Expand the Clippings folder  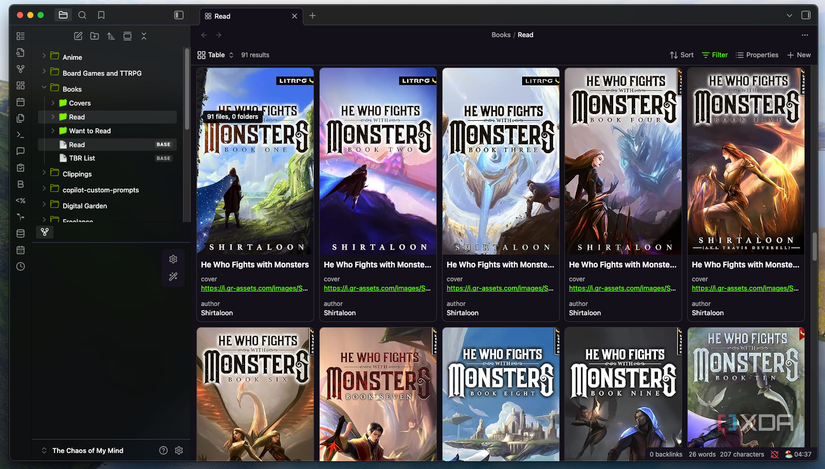[x=44, y=172]
